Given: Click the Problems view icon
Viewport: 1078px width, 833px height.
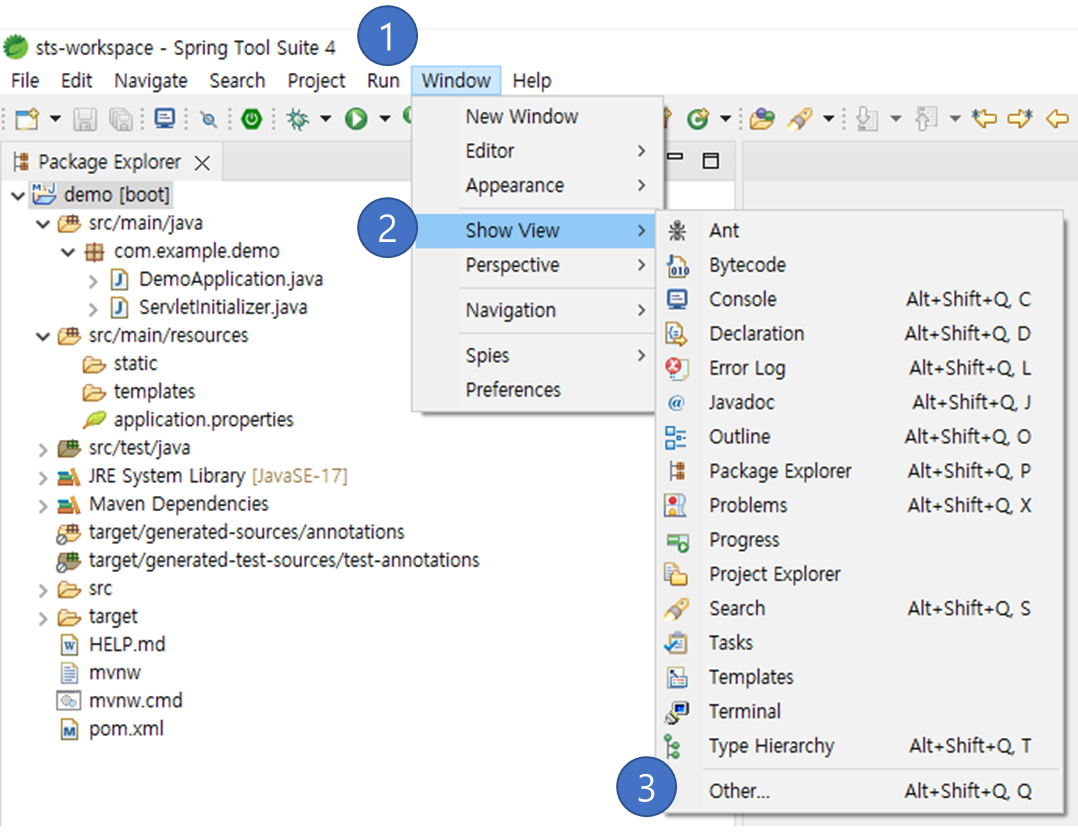Looking at the screenshot, I should (676, 505).
